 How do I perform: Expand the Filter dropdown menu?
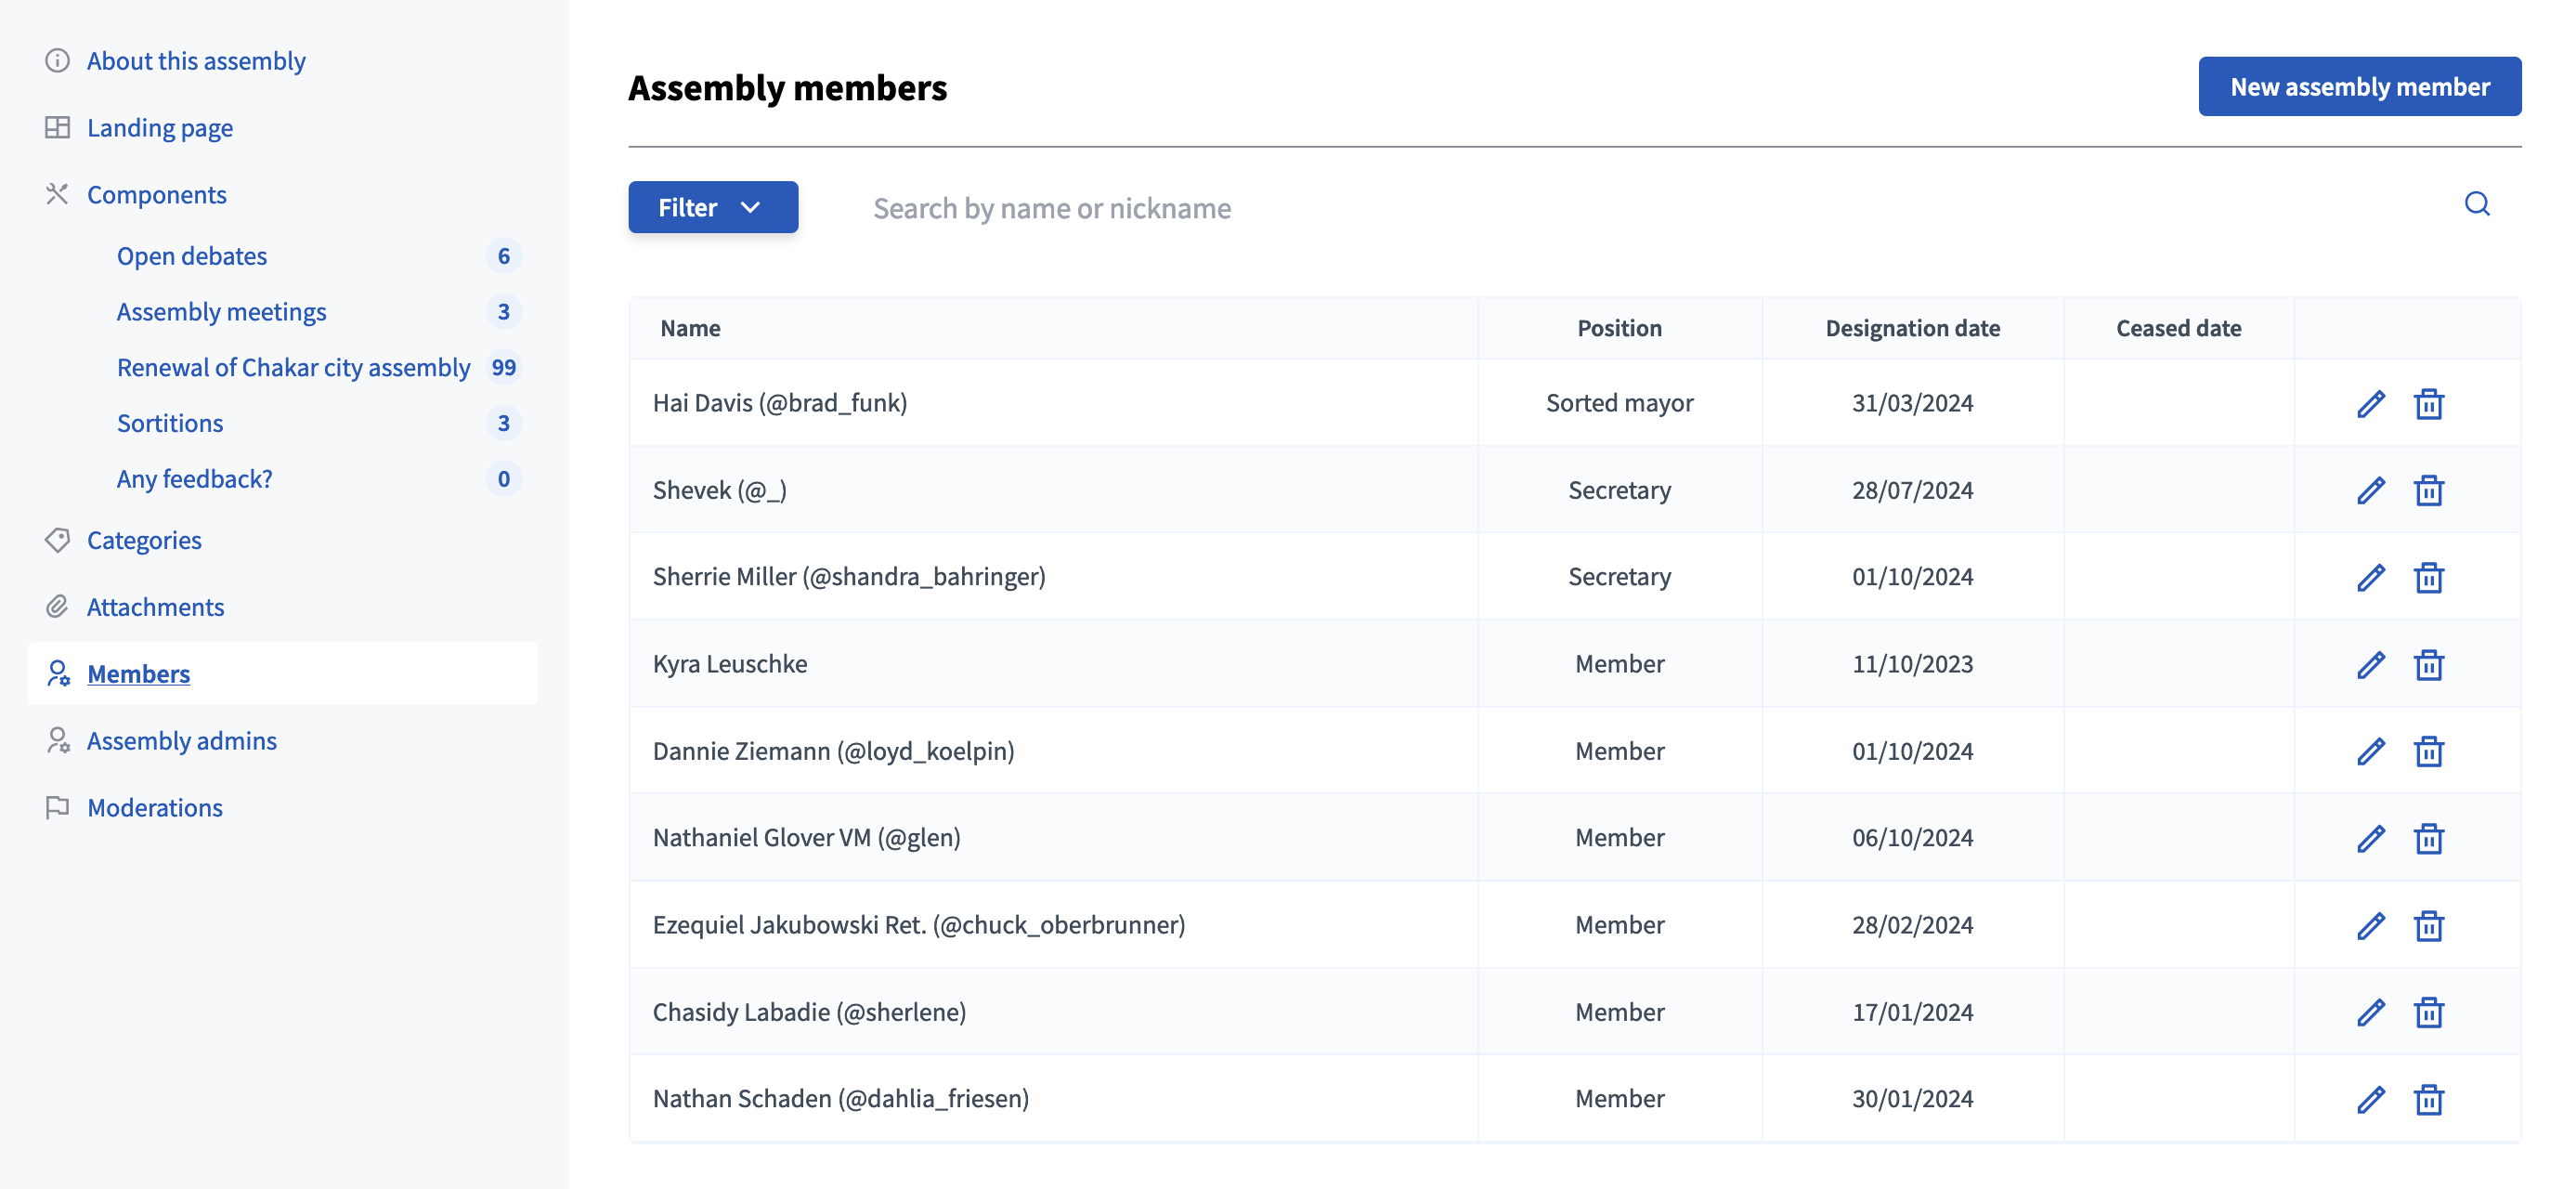click(713, 205)
